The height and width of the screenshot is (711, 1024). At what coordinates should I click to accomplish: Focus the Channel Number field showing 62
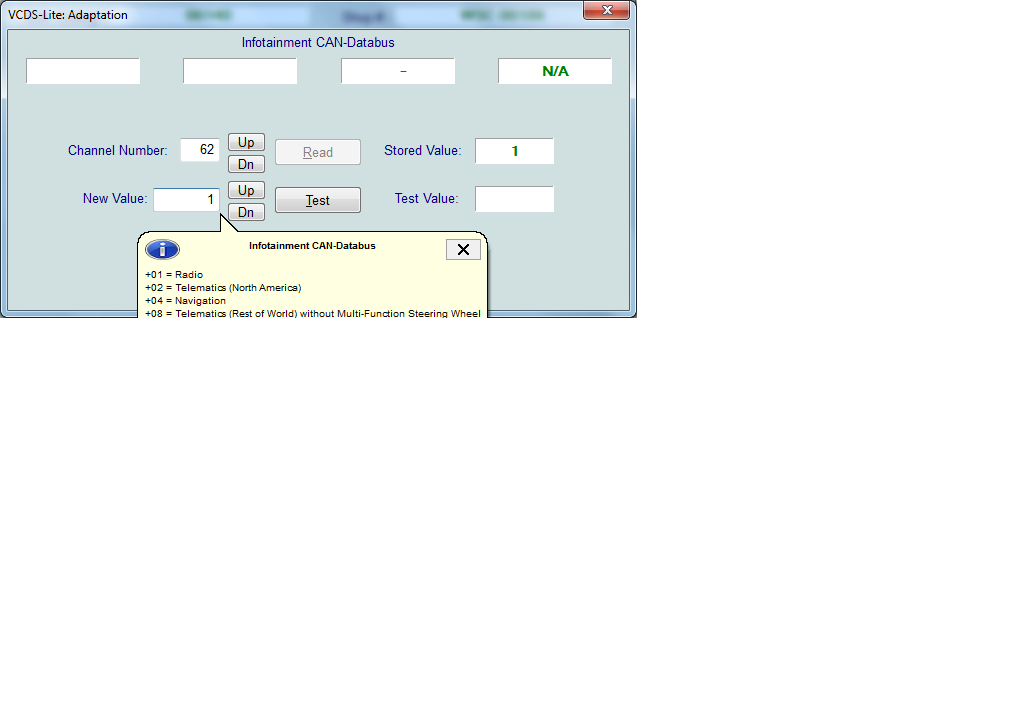(x=200, y=150)
